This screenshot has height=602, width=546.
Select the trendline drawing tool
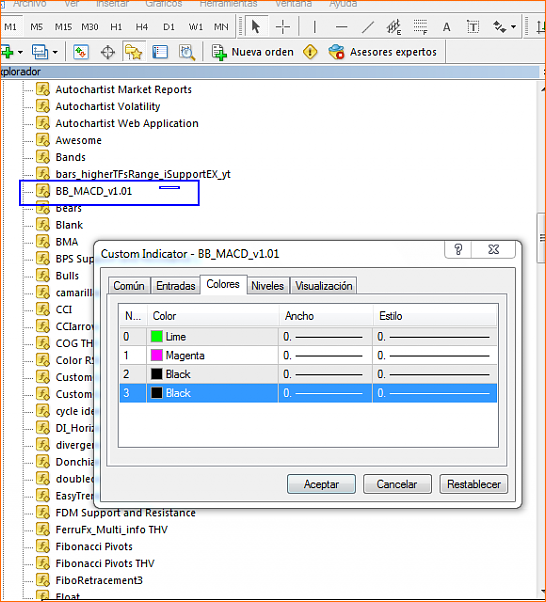click(x=367, y=27)
